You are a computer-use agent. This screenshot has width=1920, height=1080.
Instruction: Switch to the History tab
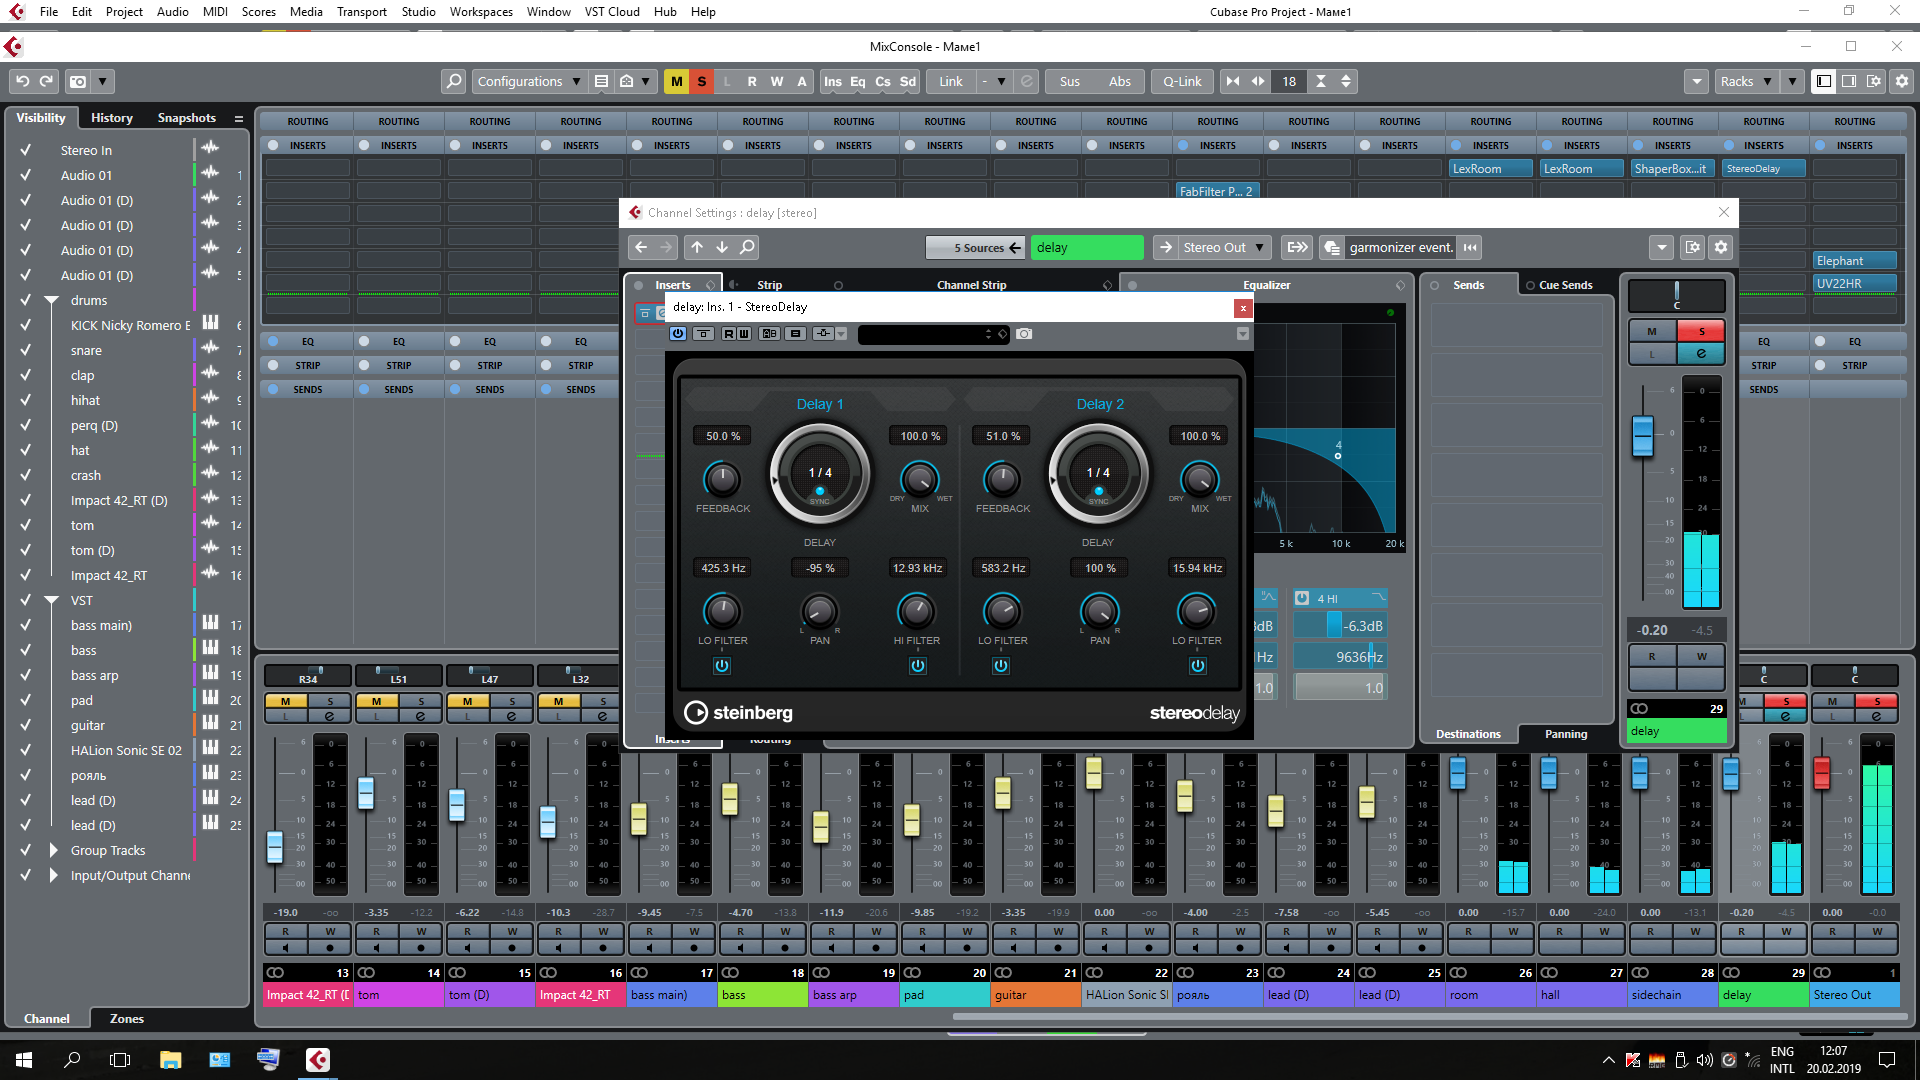click(111, 118)
